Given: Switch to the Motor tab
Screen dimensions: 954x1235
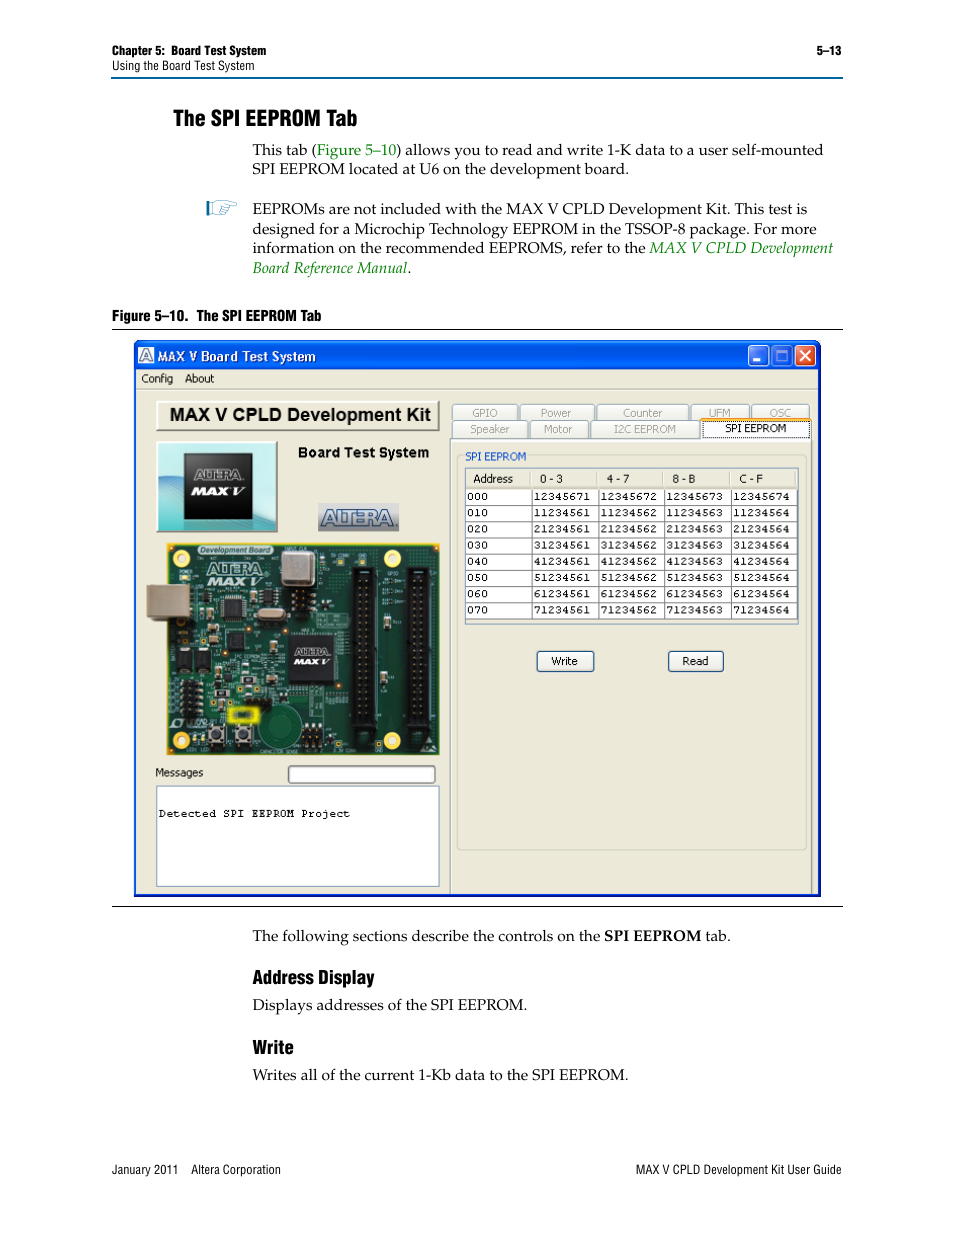Looking at the screenshot, I should click(558, 429).
